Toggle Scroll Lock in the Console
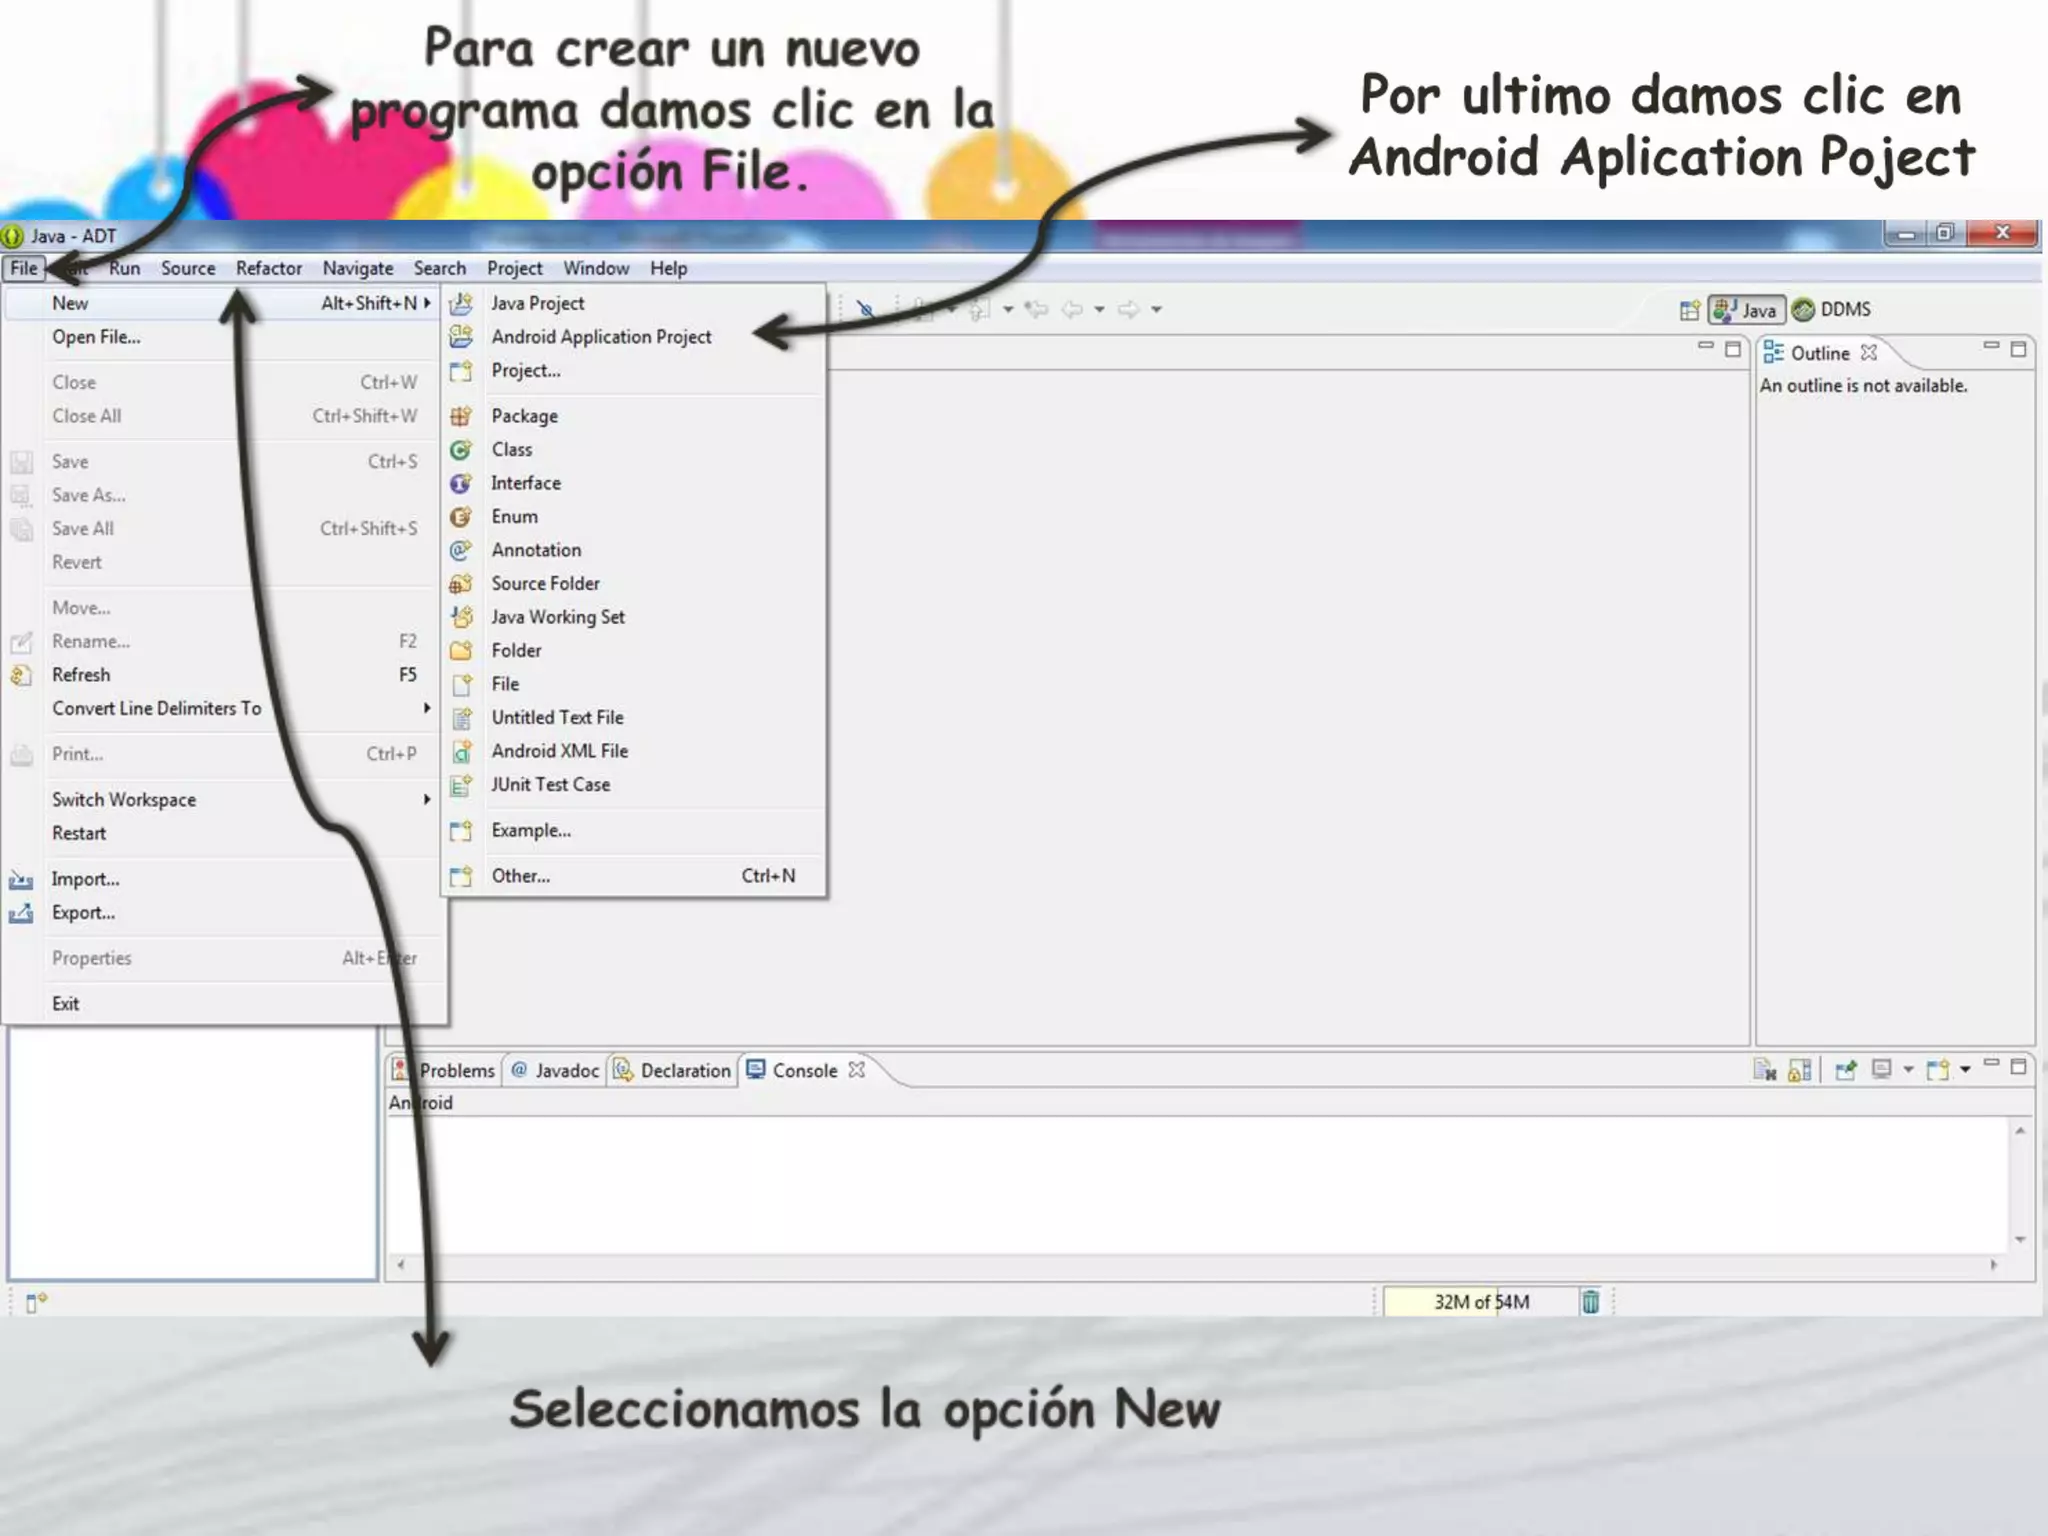2048x1536 pixels. pos(1799,1071)
